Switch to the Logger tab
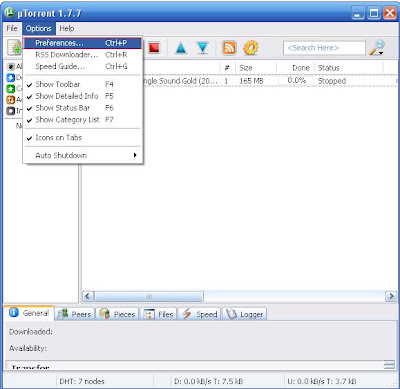Screen dimensions: 400x389 pos(245,314)
